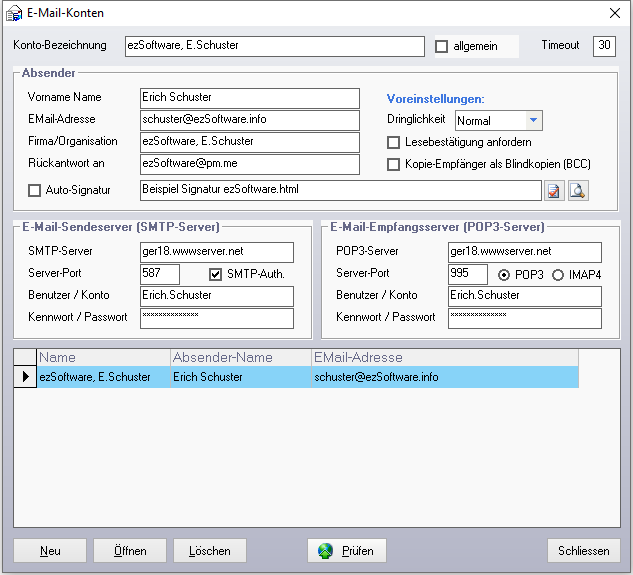633x575 pixels.
Task: Click the Löschen button
Action: (x=210, y=551)
